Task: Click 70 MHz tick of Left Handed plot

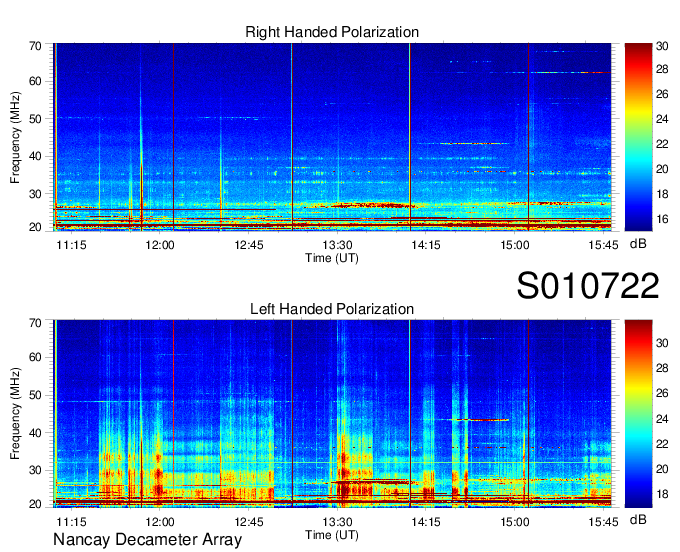Action: (x=35, y=323)
